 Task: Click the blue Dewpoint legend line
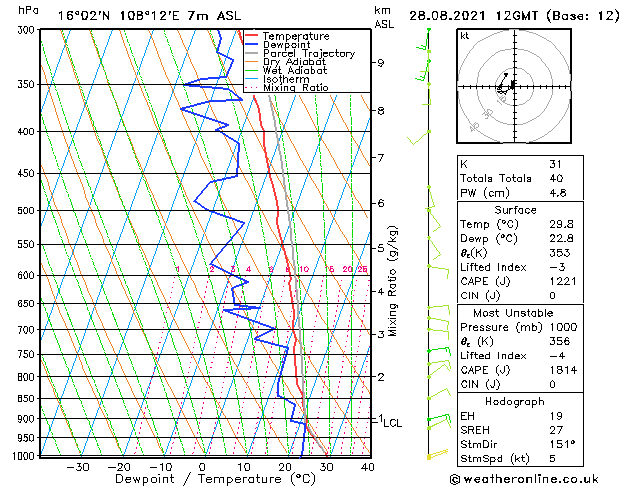pyautogui.click(x=252, y=45)
